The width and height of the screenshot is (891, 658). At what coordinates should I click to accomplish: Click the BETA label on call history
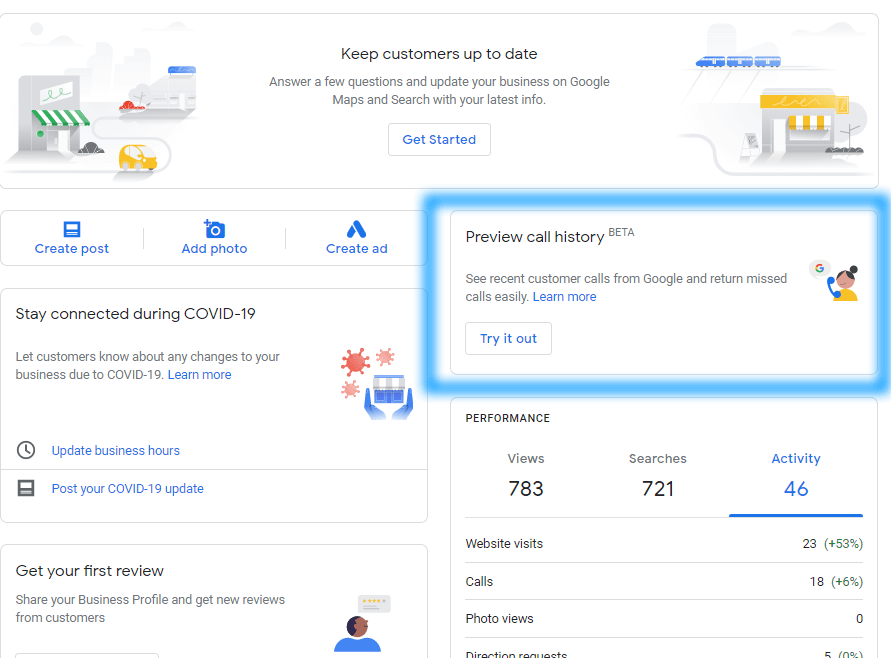621,231
